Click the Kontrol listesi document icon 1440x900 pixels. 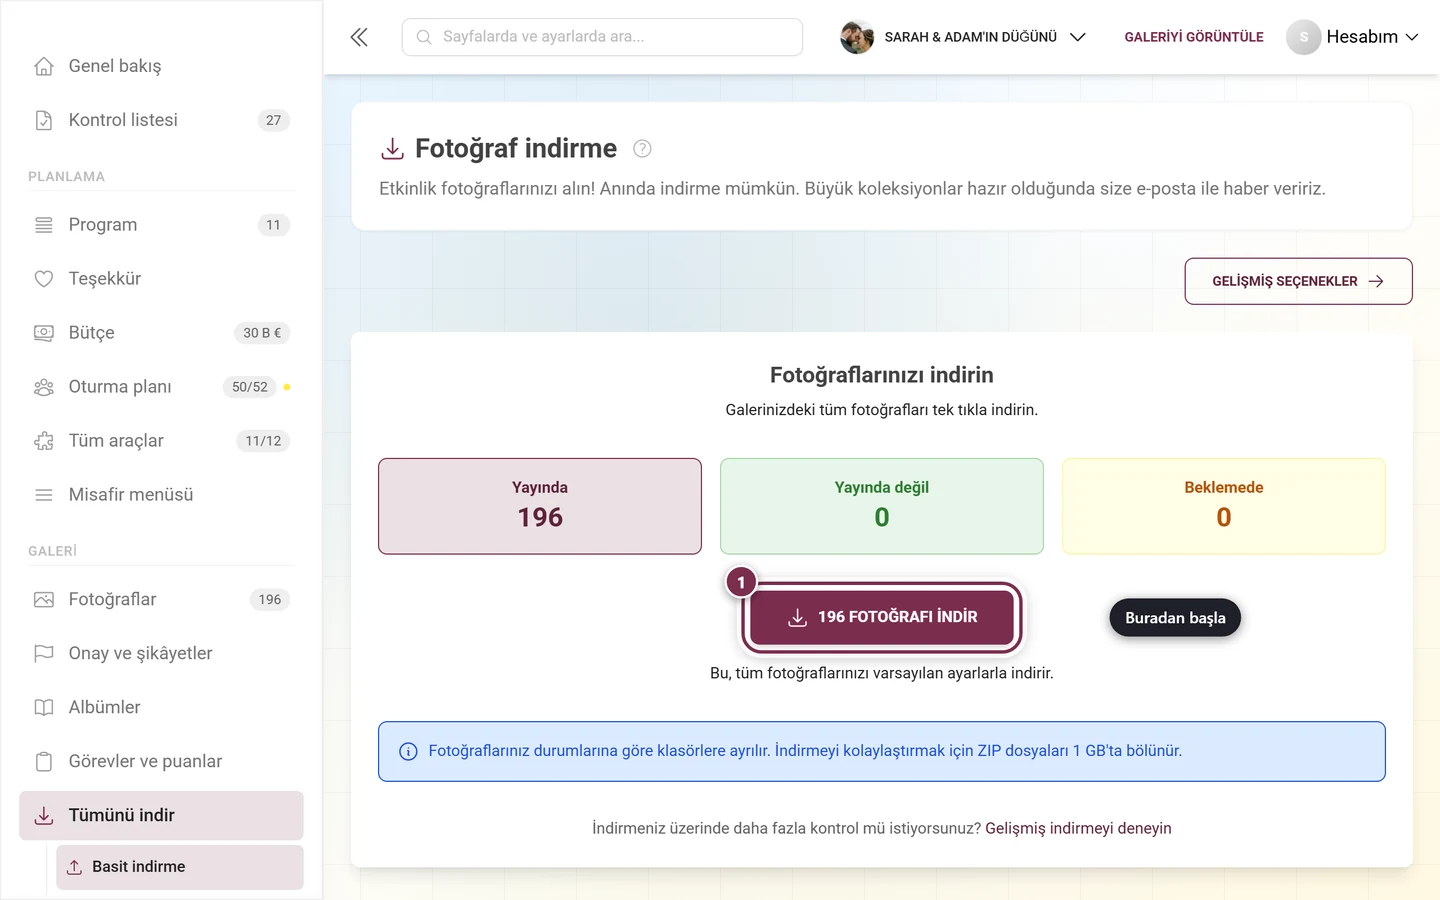[44, 120]
